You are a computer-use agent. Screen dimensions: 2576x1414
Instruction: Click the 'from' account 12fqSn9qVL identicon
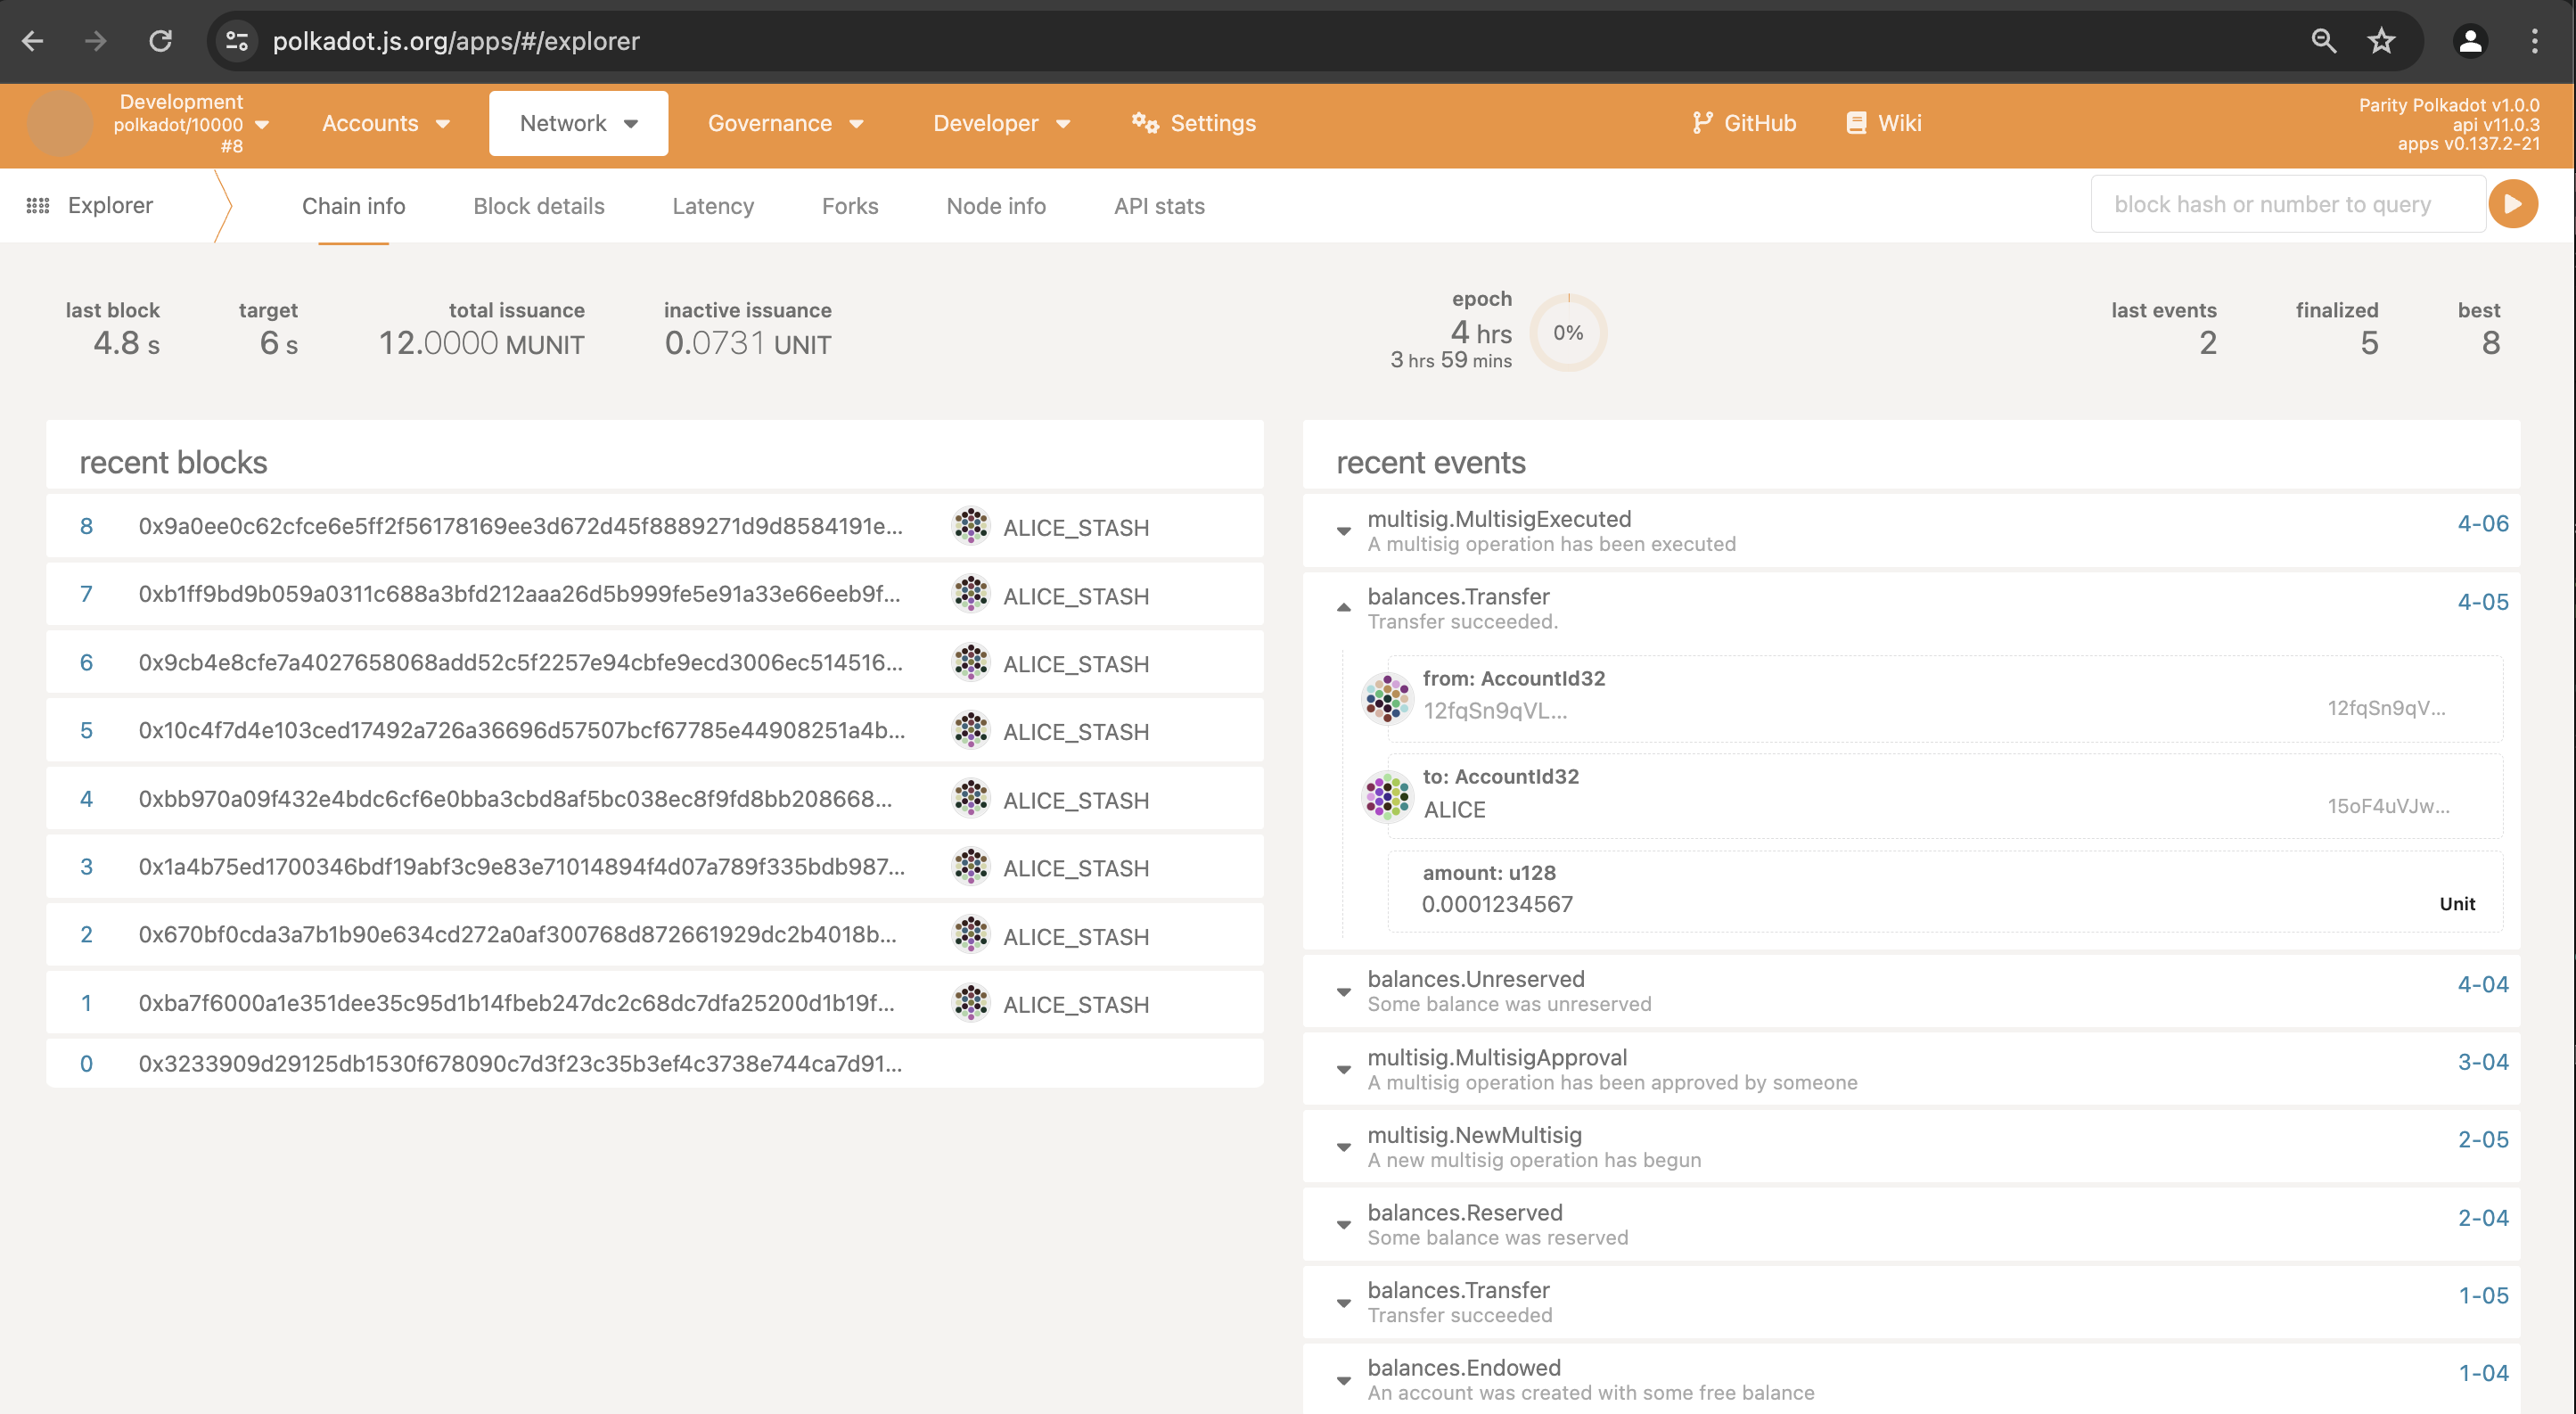click(x=1387, y=697)
